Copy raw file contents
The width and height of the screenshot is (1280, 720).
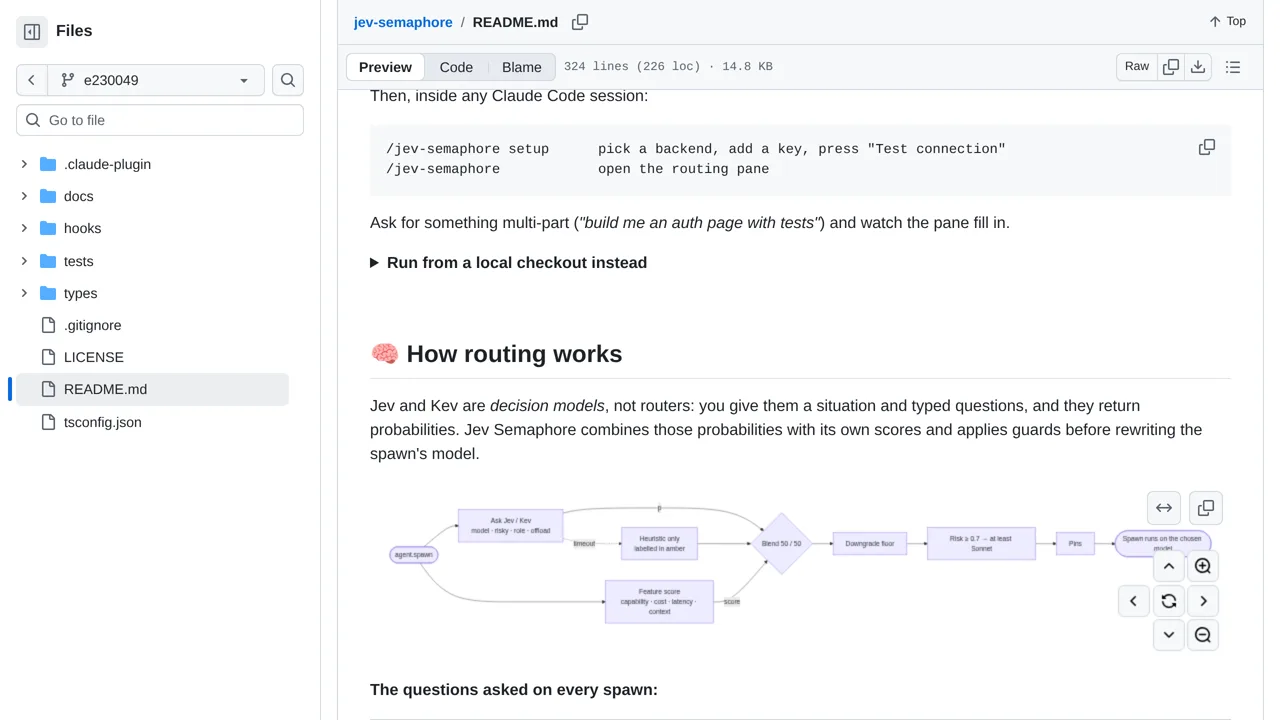(x=1171, y=67)
